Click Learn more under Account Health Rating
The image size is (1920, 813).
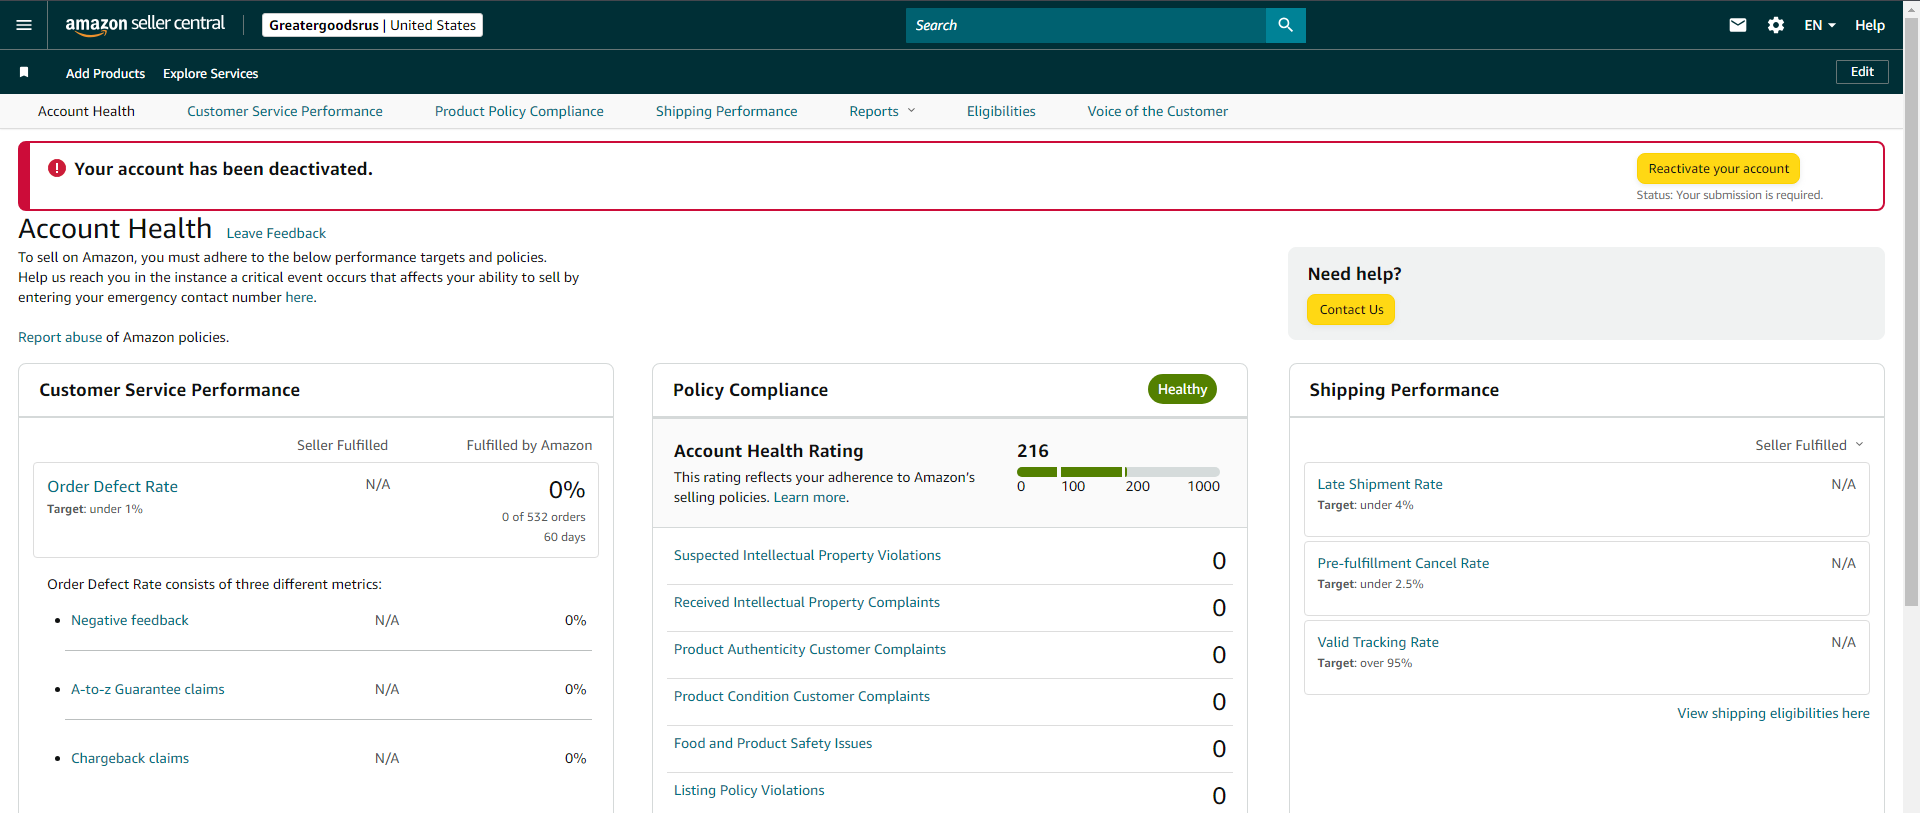(x=811, y=497)
